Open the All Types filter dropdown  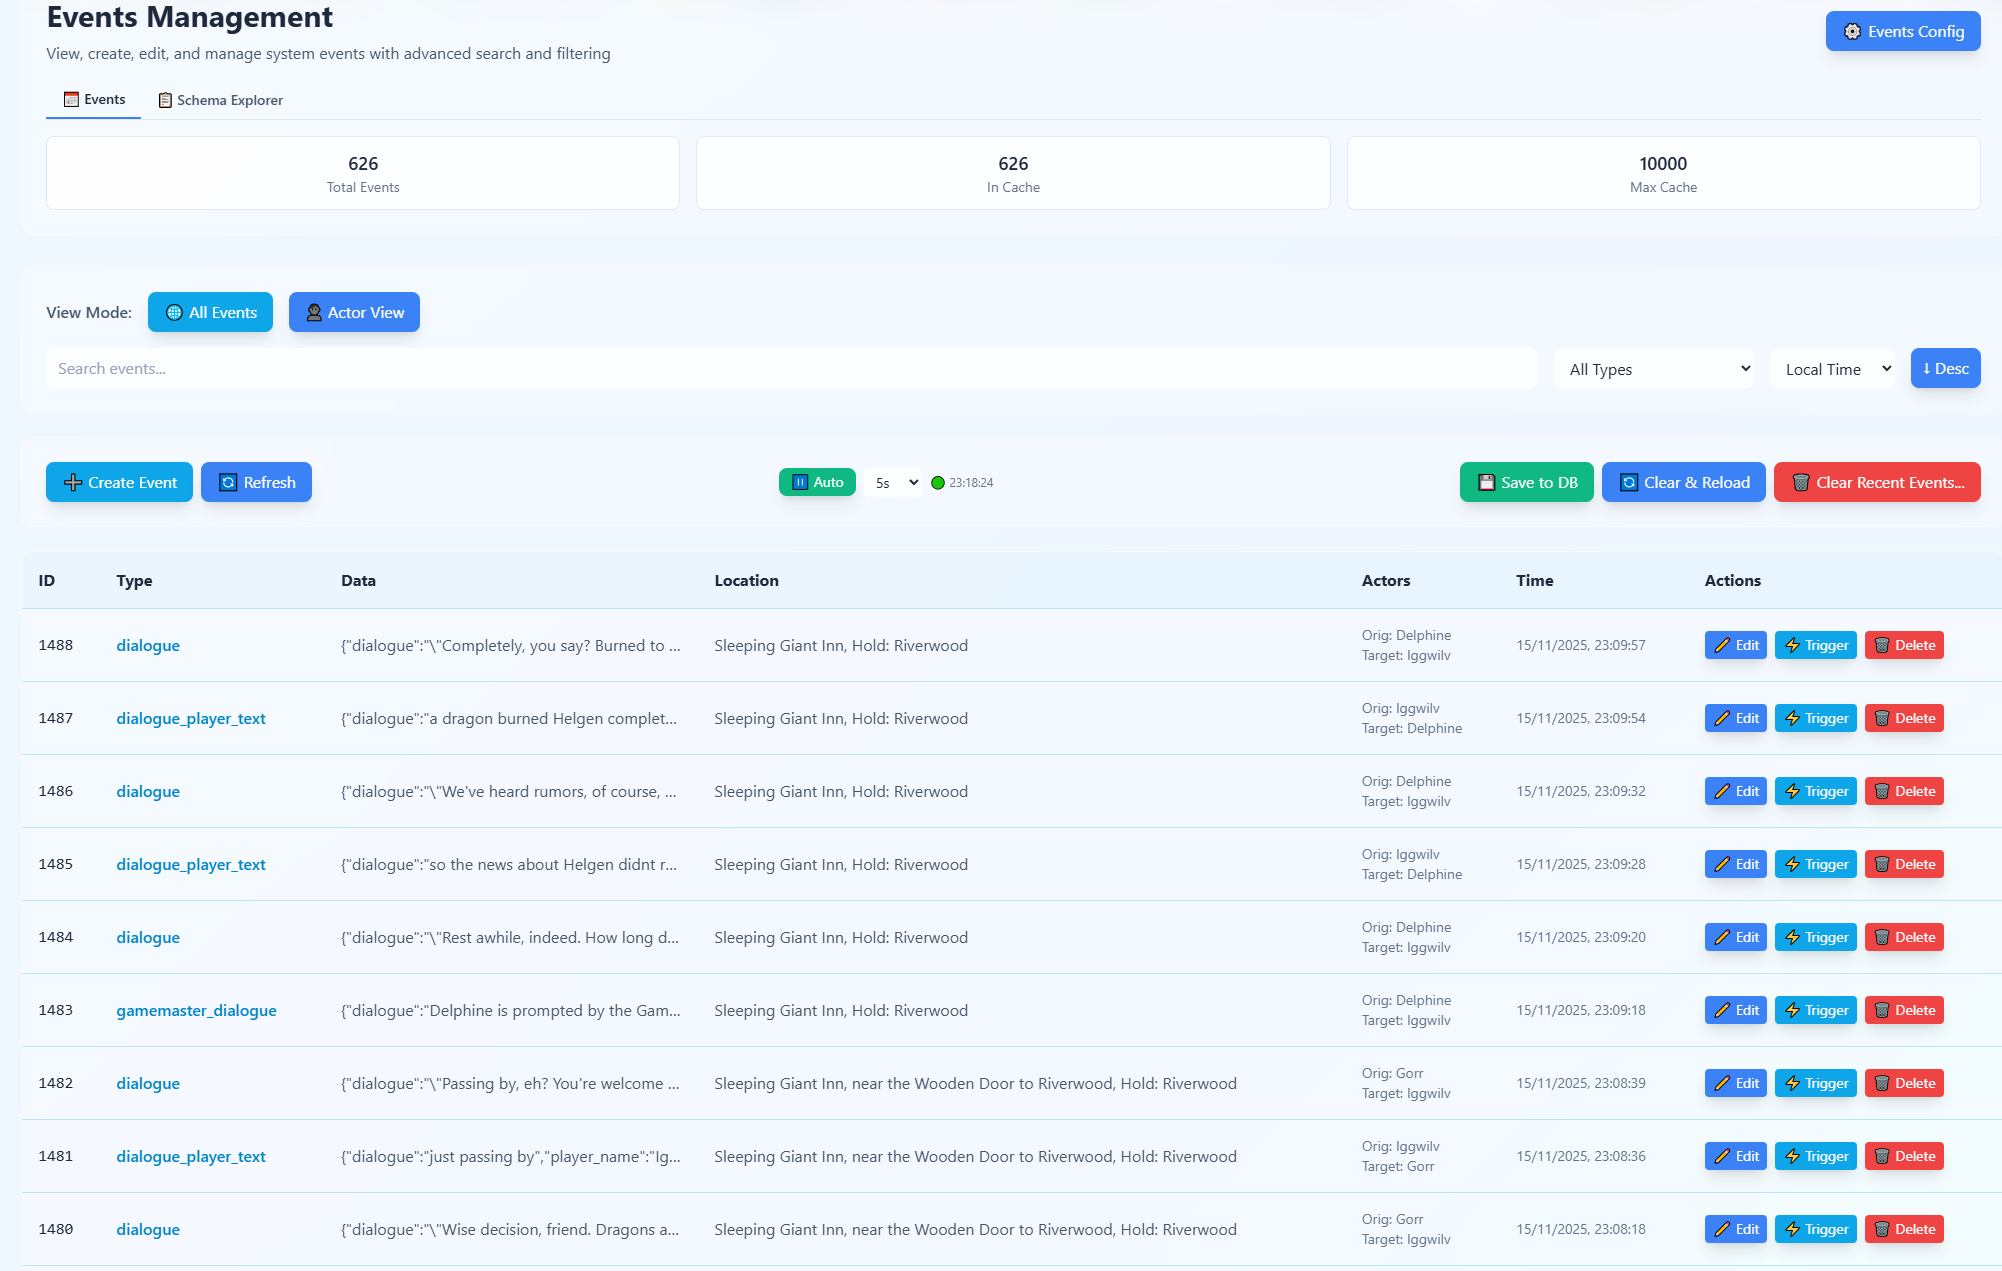1653,369
